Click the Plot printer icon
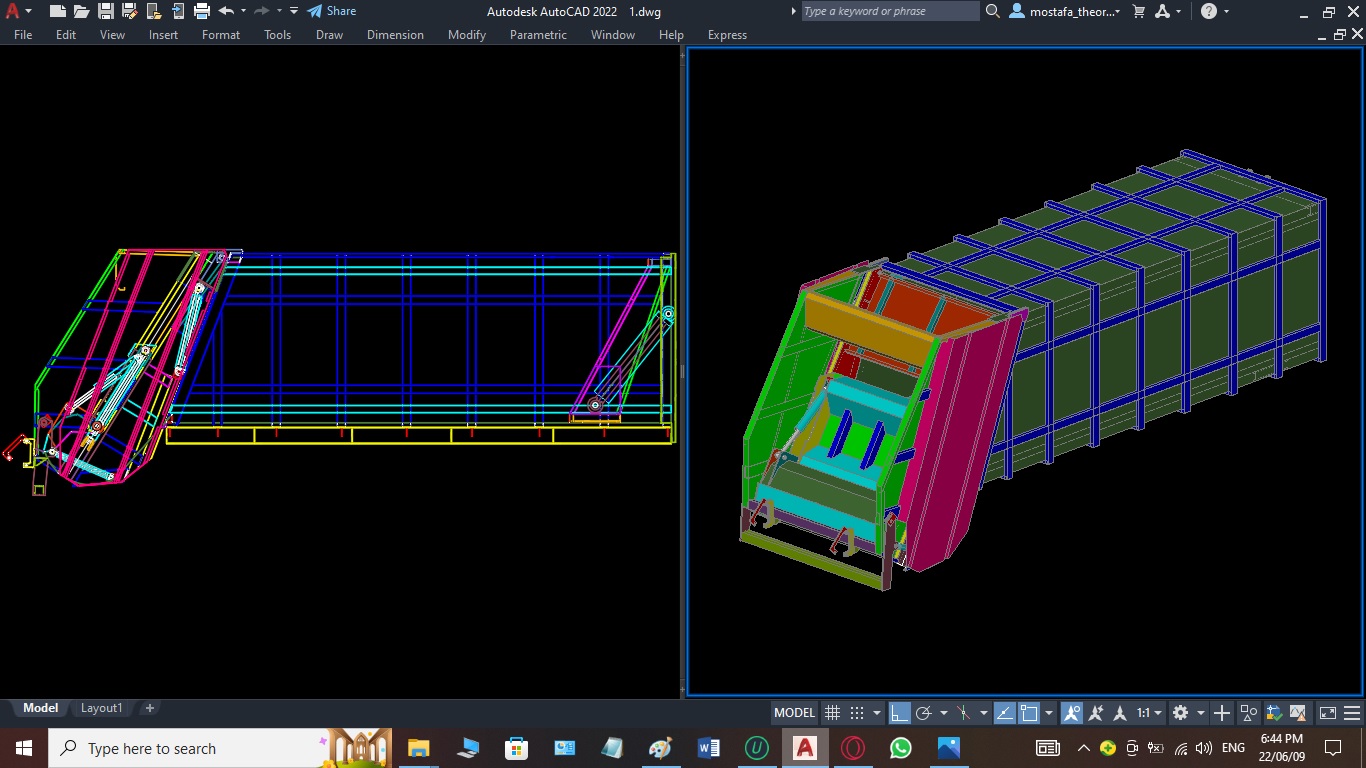 click(201, 11)
